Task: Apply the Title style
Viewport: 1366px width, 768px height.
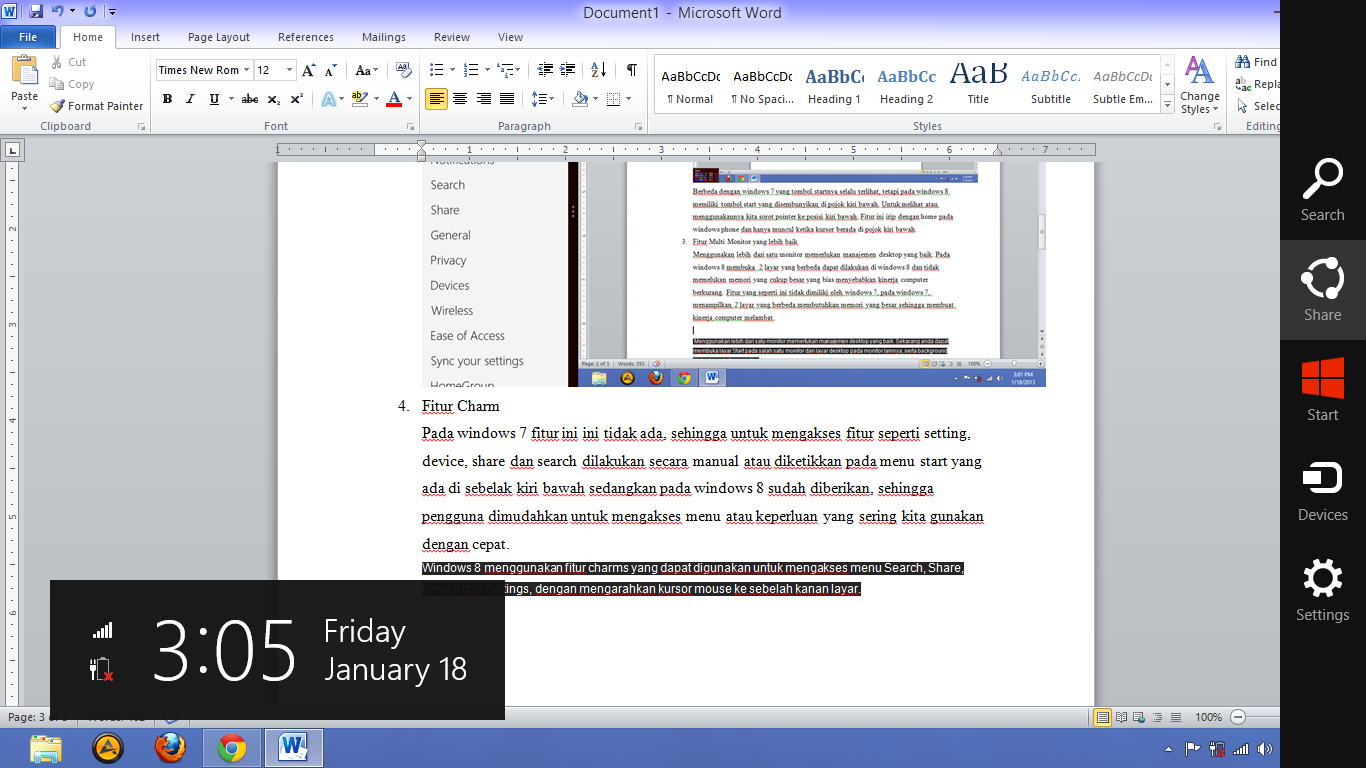Action: coord(978,86)
